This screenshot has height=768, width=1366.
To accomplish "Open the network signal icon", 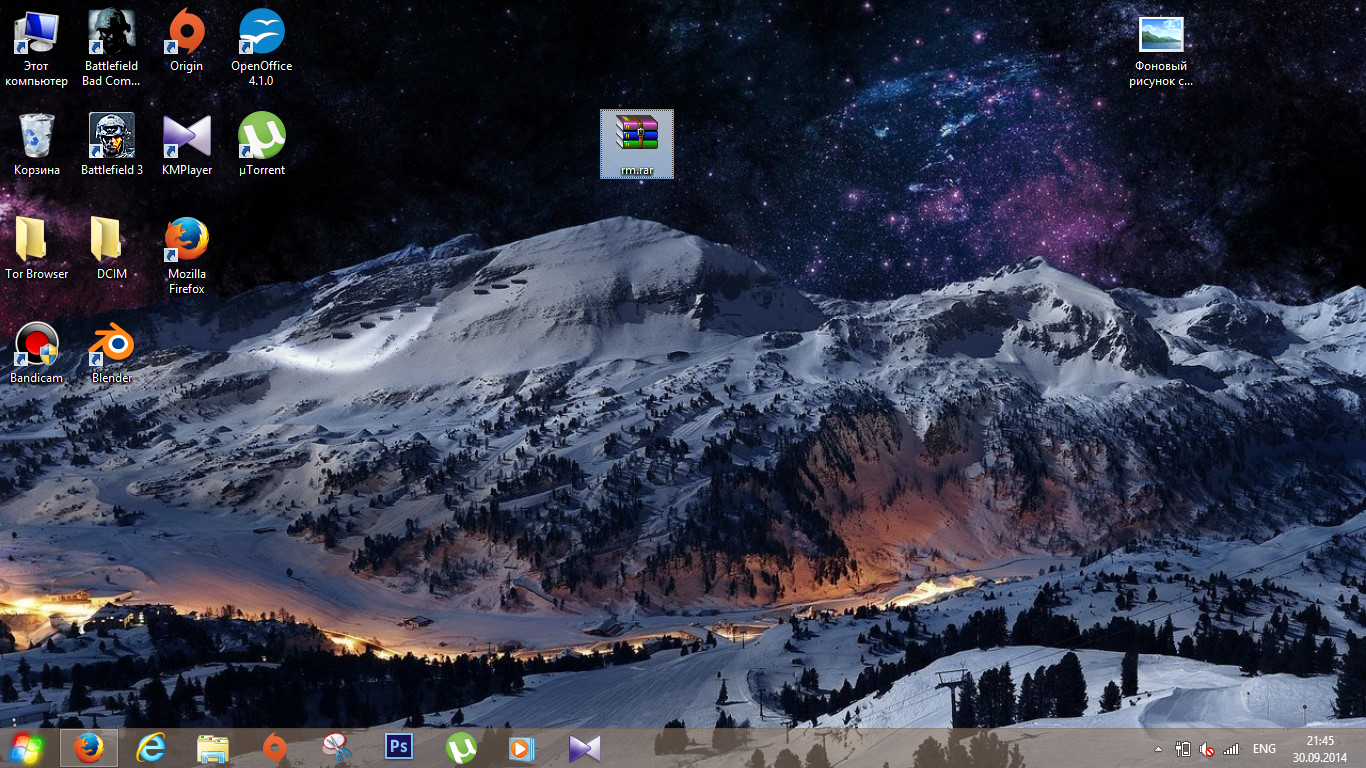I will coord(1231,749).
